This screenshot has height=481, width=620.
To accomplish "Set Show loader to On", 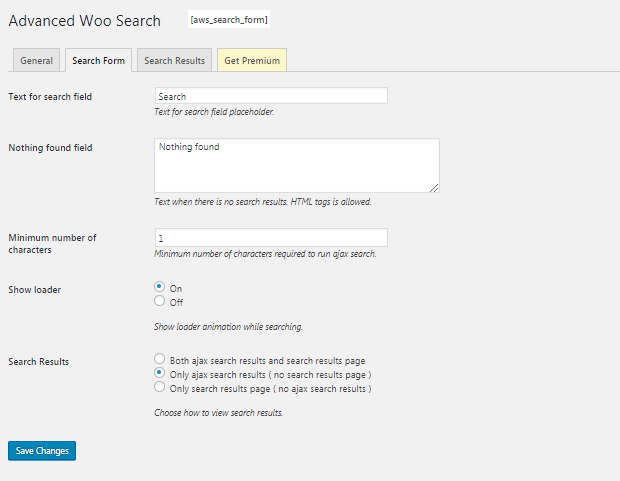I will coord(160,288).
